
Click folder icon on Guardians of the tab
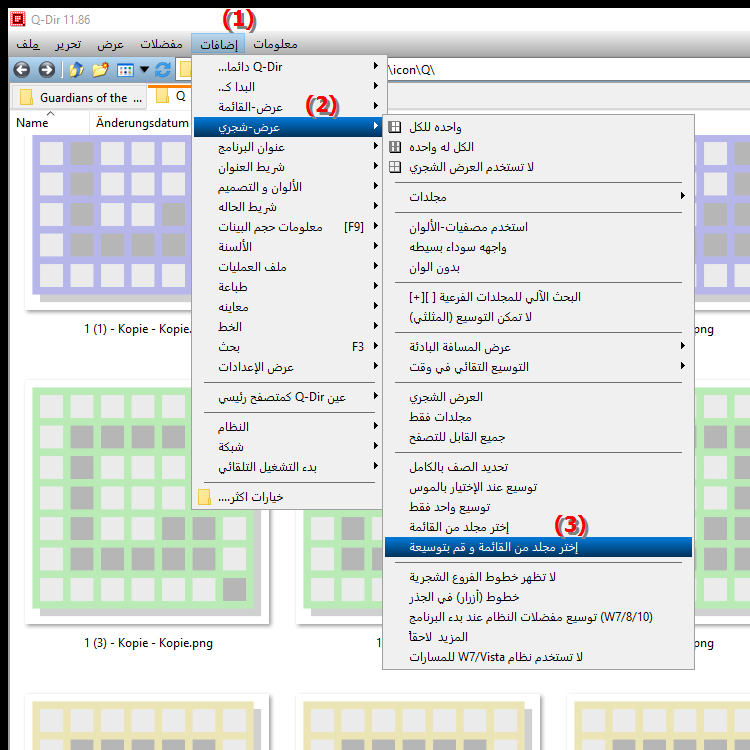26,98
